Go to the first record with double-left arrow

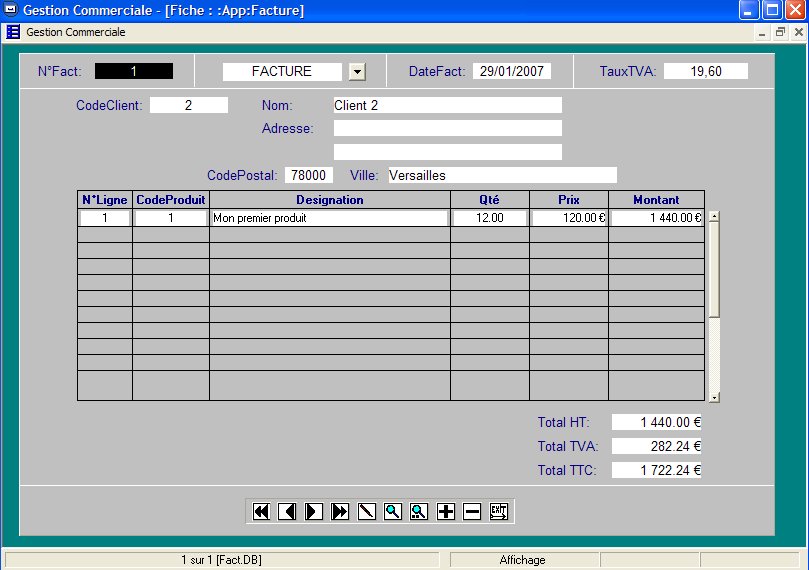pyautogui.click(x=261, y=511)
